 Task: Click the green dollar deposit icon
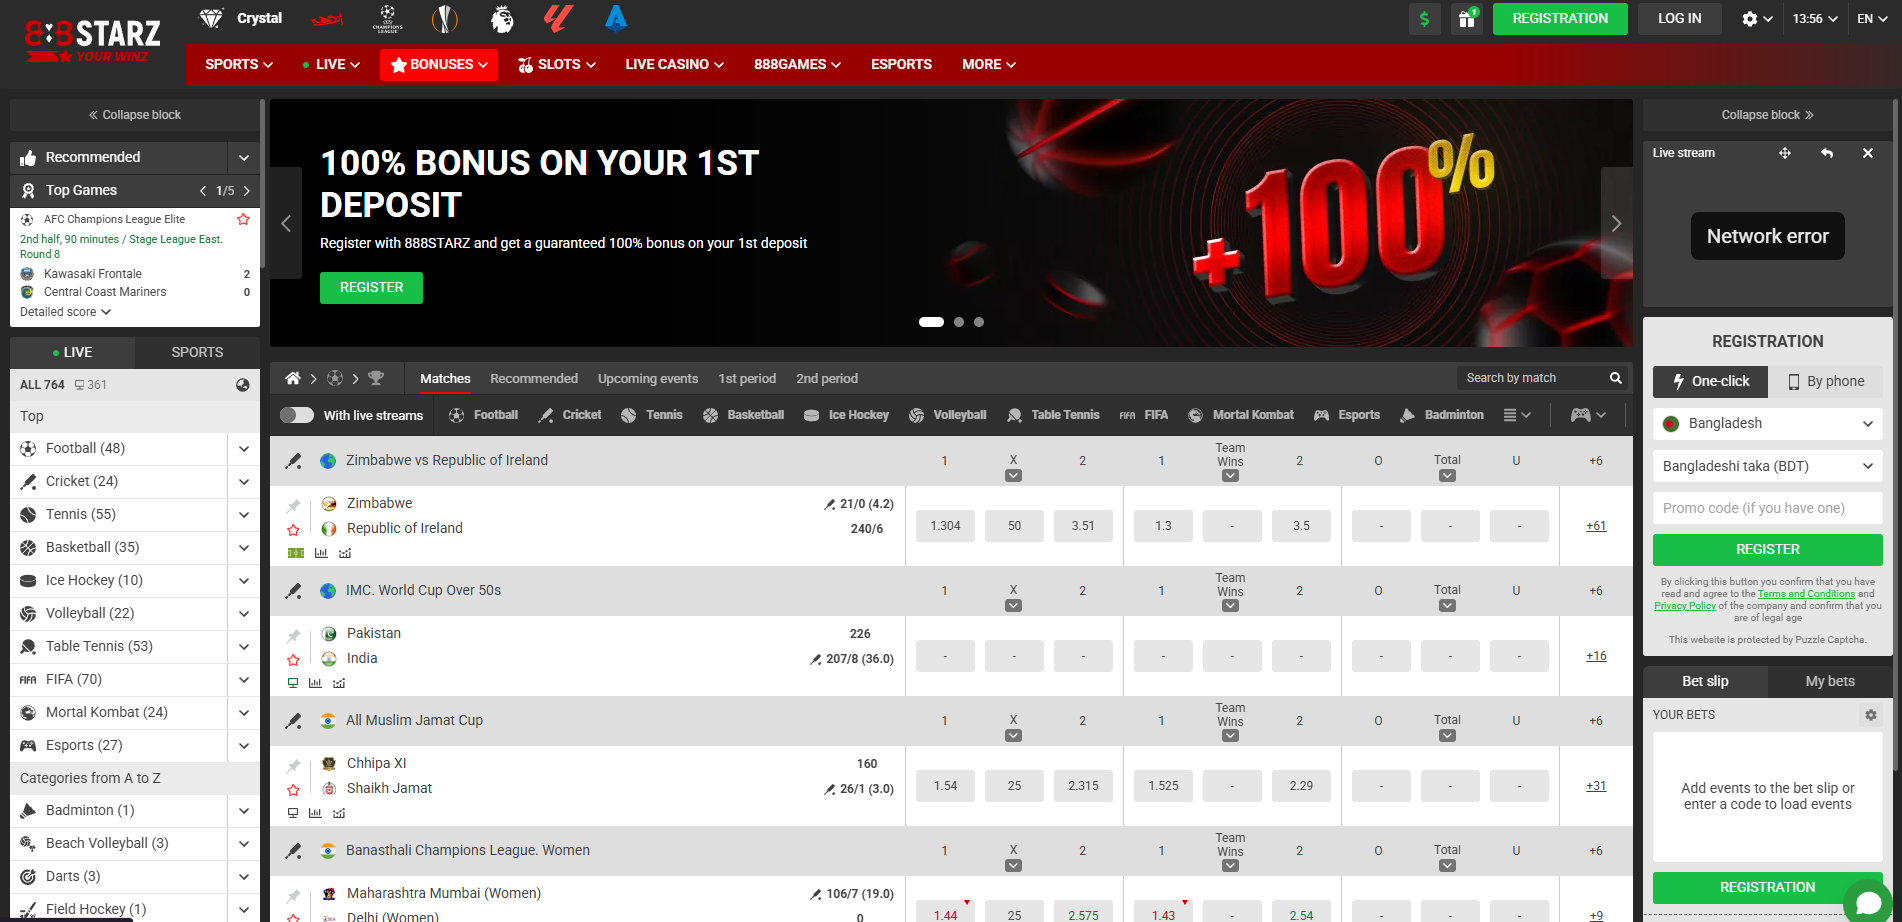pyautogui.click(x=1424, y=19)
